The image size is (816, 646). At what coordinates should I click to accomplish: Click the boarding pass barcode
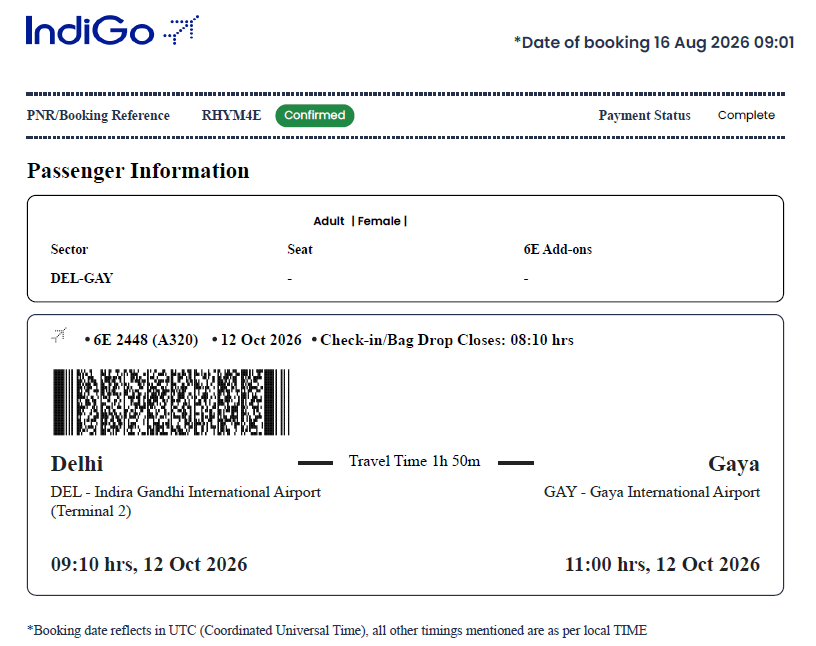coord(171,402)
